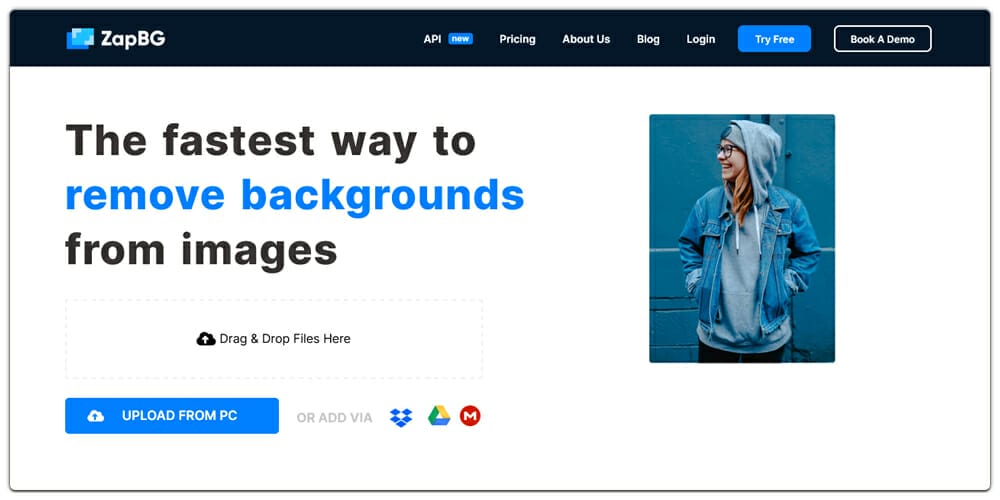Click the dashed file drop zone
The height and width of the screenshot is (500, 1000).
273,362
